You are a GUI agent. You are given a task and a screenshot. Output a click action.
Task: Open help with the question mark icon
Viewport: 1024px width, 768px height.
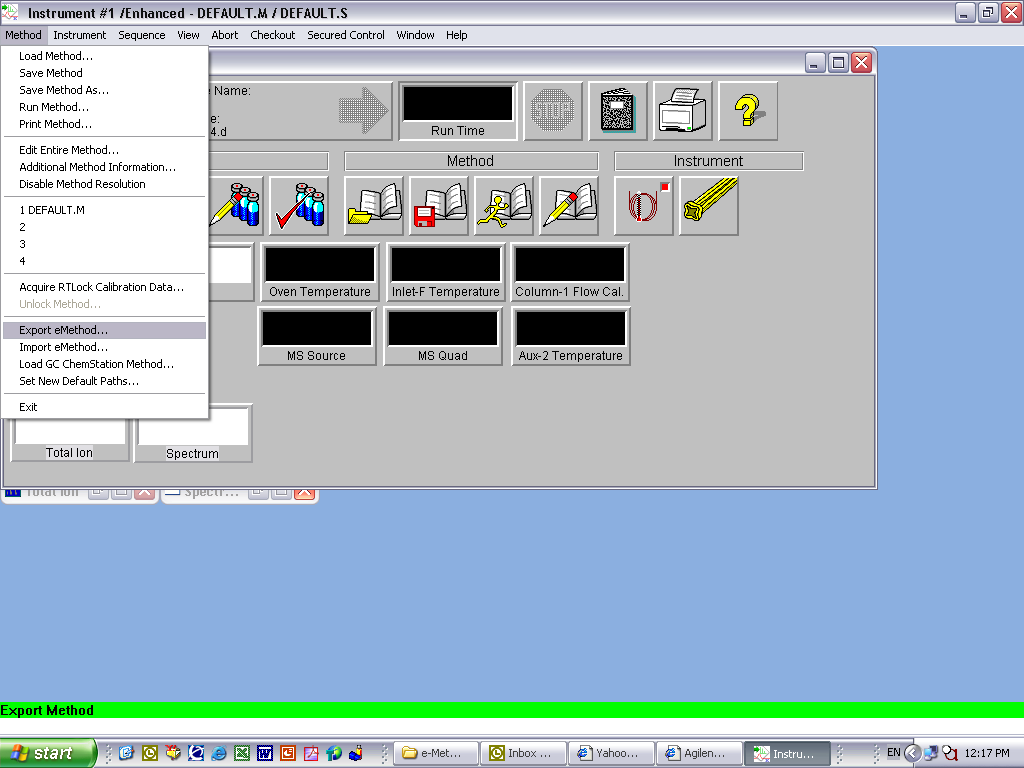pyautogui.click(x=748, y=111)
